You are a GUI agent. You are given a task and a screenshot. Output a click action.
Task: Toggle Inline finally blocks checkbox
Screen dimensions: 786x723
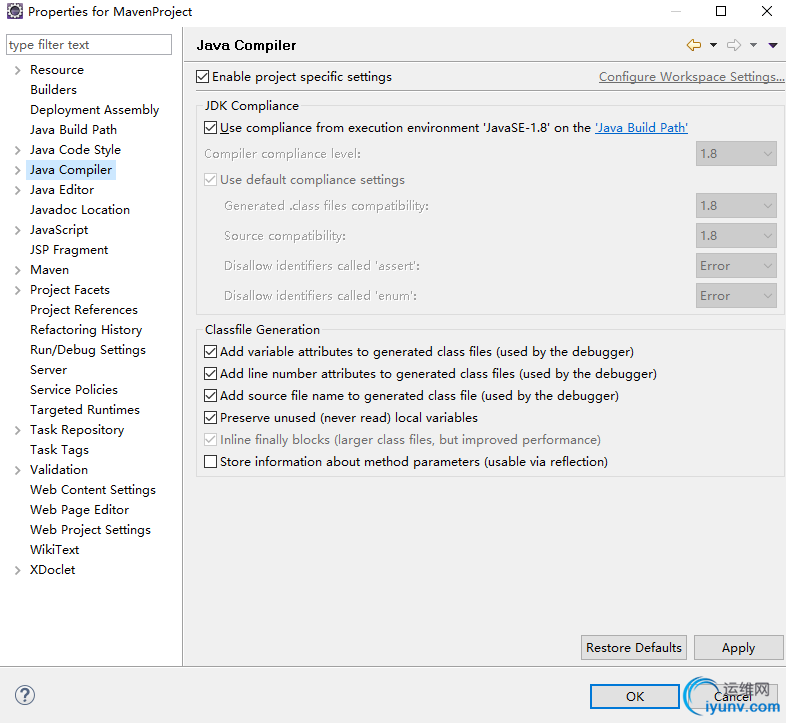(x=211, y=440)
